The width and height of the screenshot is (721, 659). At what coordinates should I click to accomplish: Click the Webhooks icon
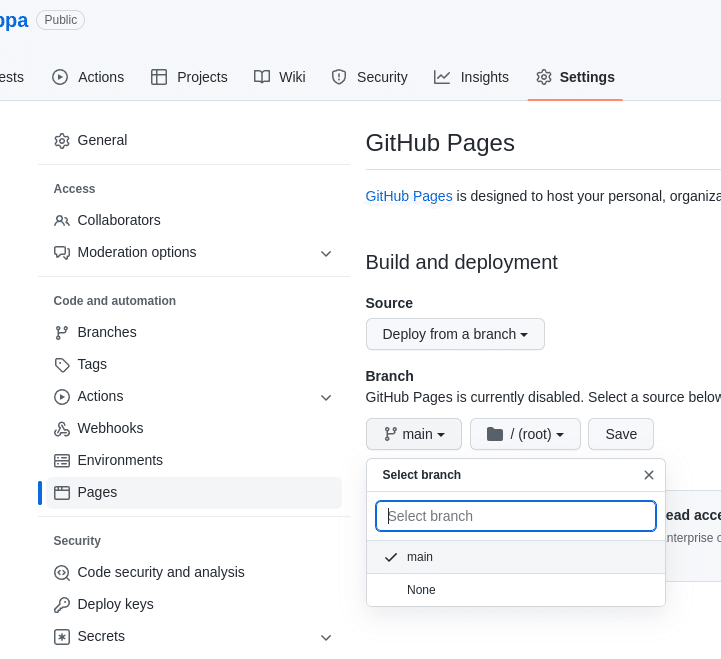(62, 429)
